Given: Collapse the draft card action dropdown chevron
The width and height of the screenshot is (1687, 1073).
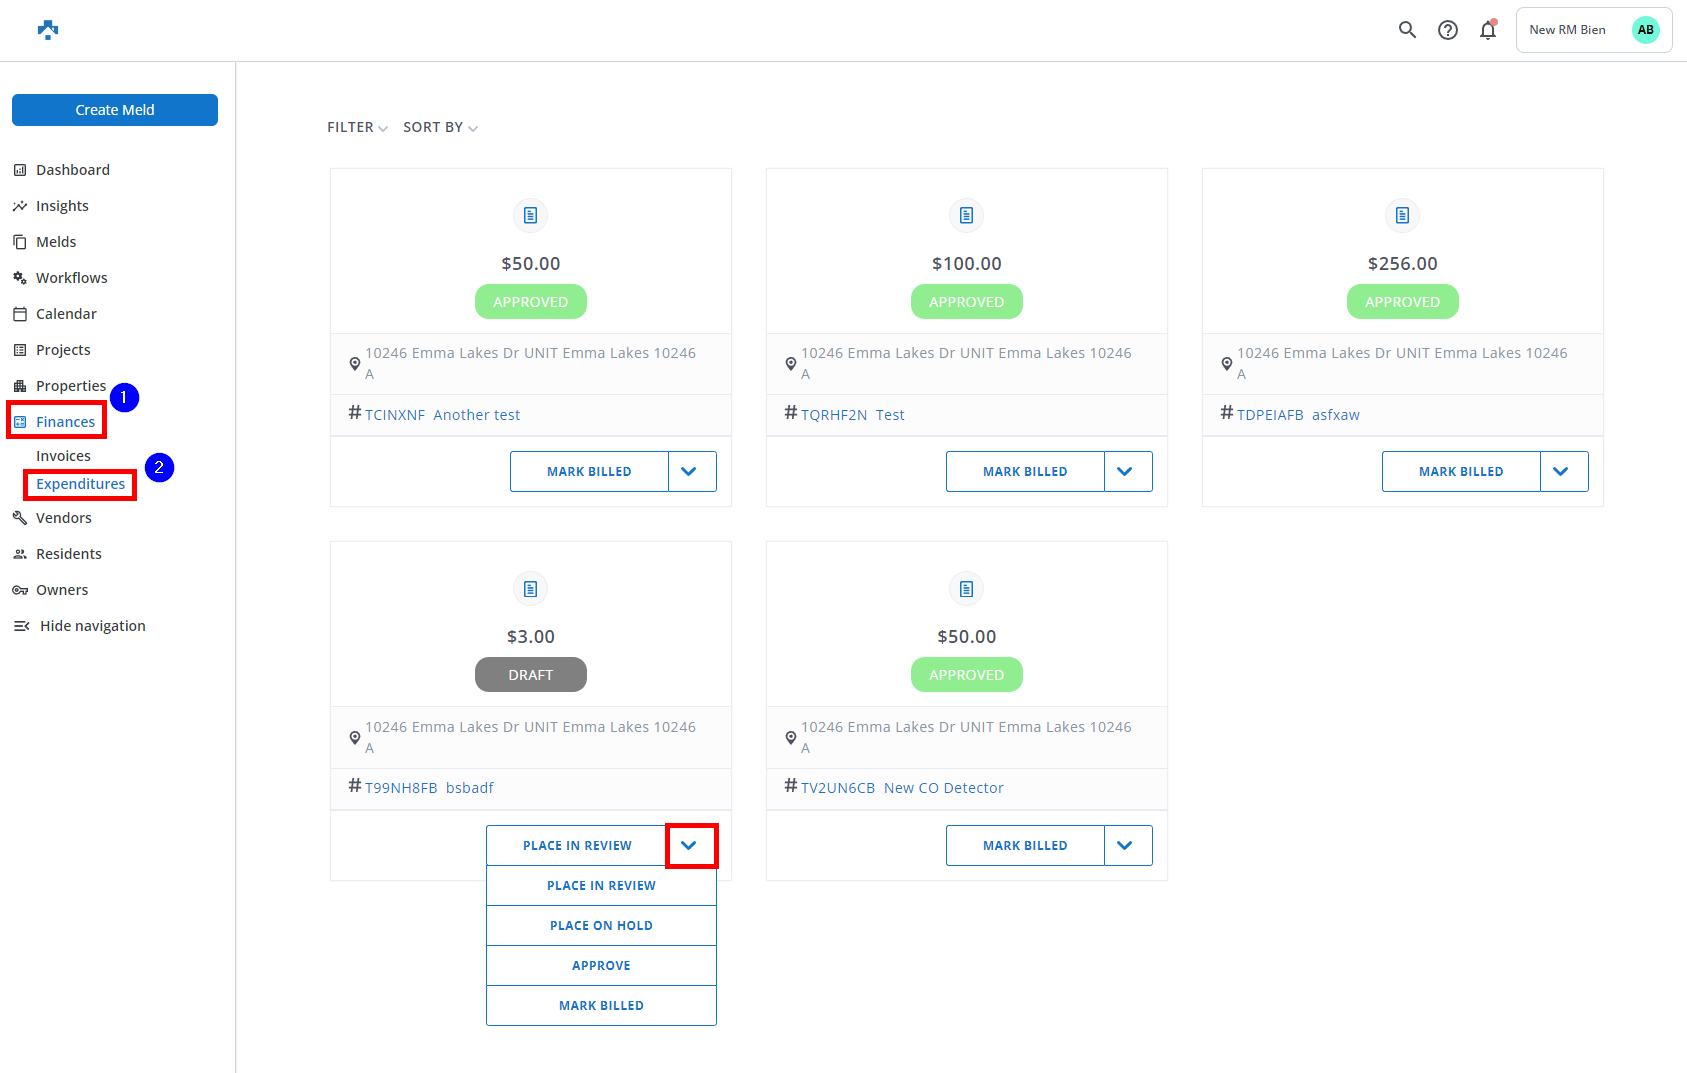Looking at the screenshot, I should pyautogui.click(x=691, y=846).
